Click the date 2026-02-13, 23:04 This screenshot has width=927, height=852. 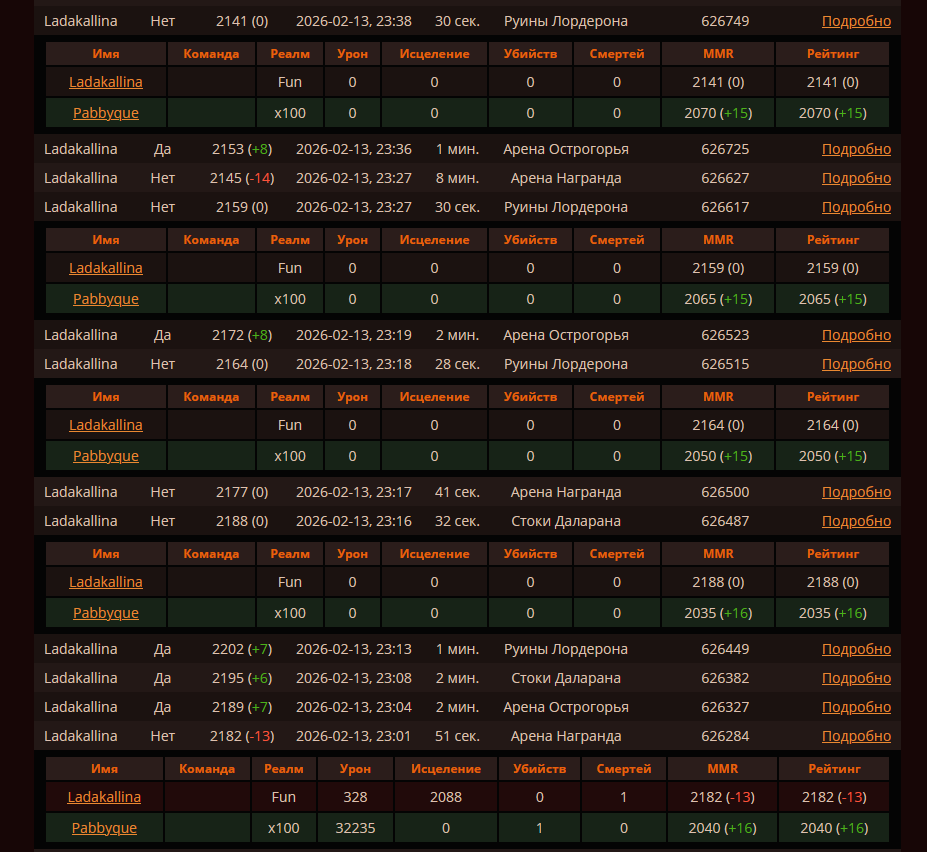[x=354, y=707]
